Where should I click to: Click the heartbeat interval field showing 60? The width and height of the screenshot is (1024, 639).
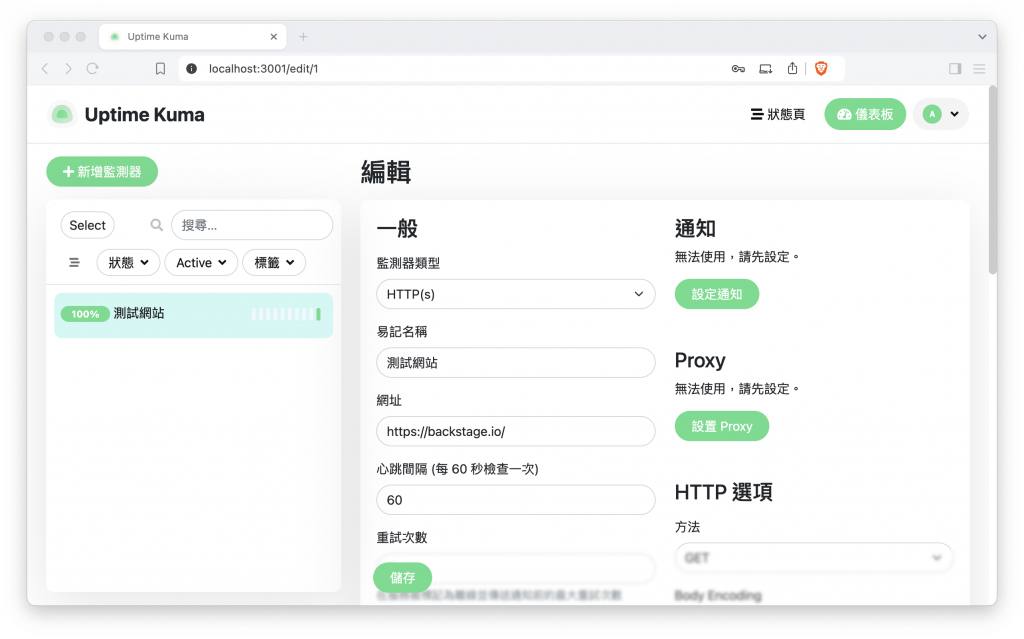coord(515,500)
